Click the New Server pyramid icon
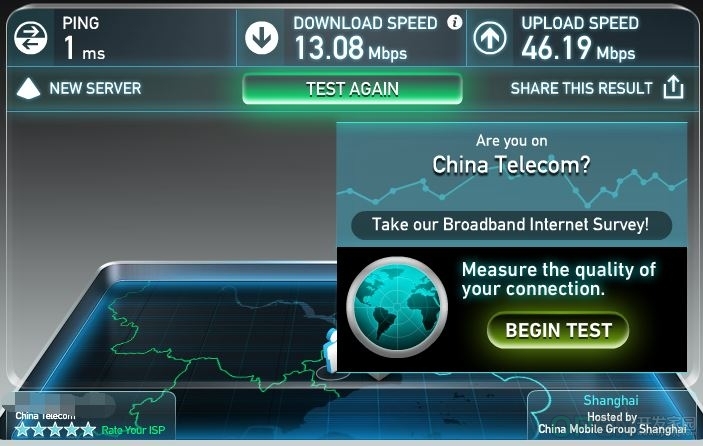 pyautogui.click(x=28, y=88)
